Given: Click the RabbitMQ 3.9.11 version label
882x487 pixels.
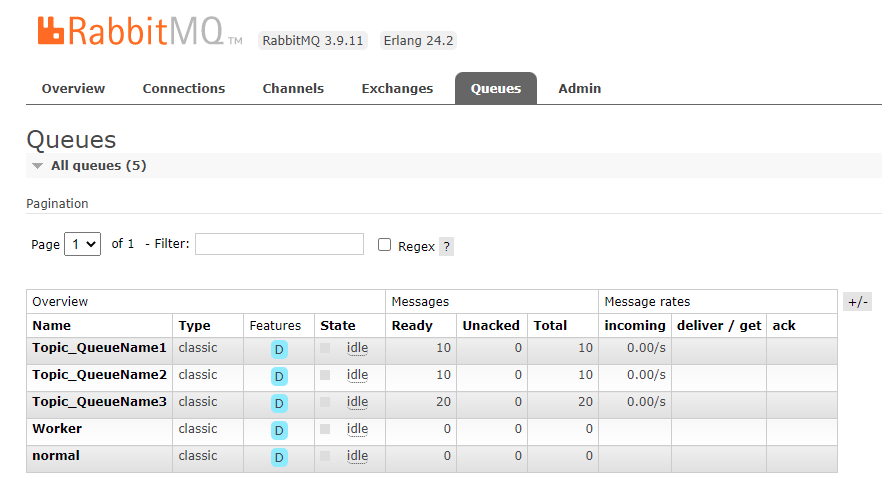Looking at the screenshot, I should pyautogui.click(x=313, y=40).
